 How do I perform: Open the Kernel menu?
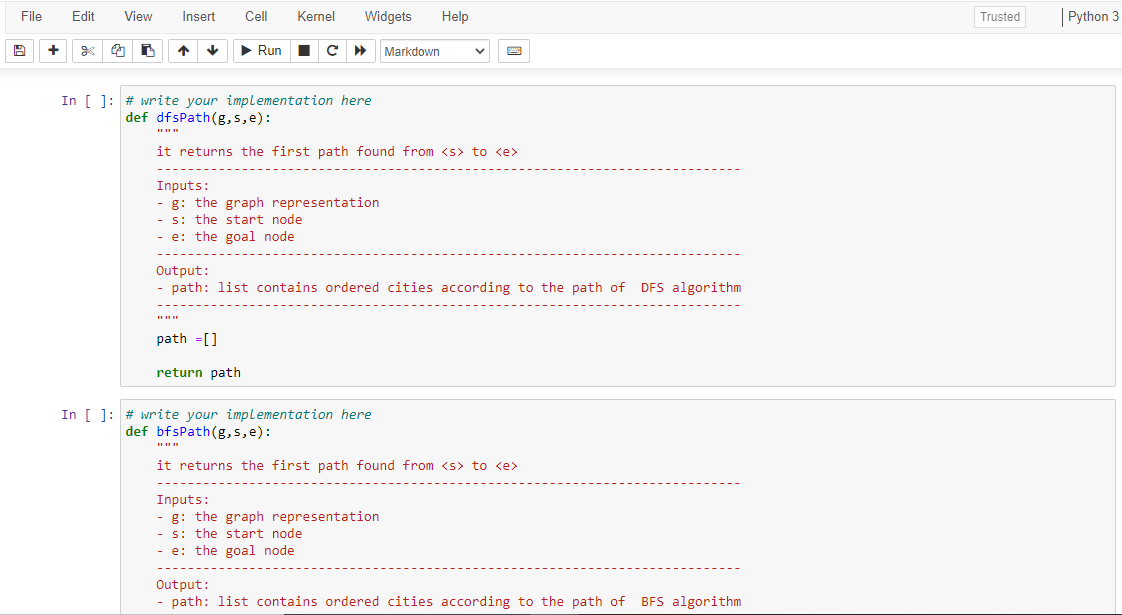(315, 16)
